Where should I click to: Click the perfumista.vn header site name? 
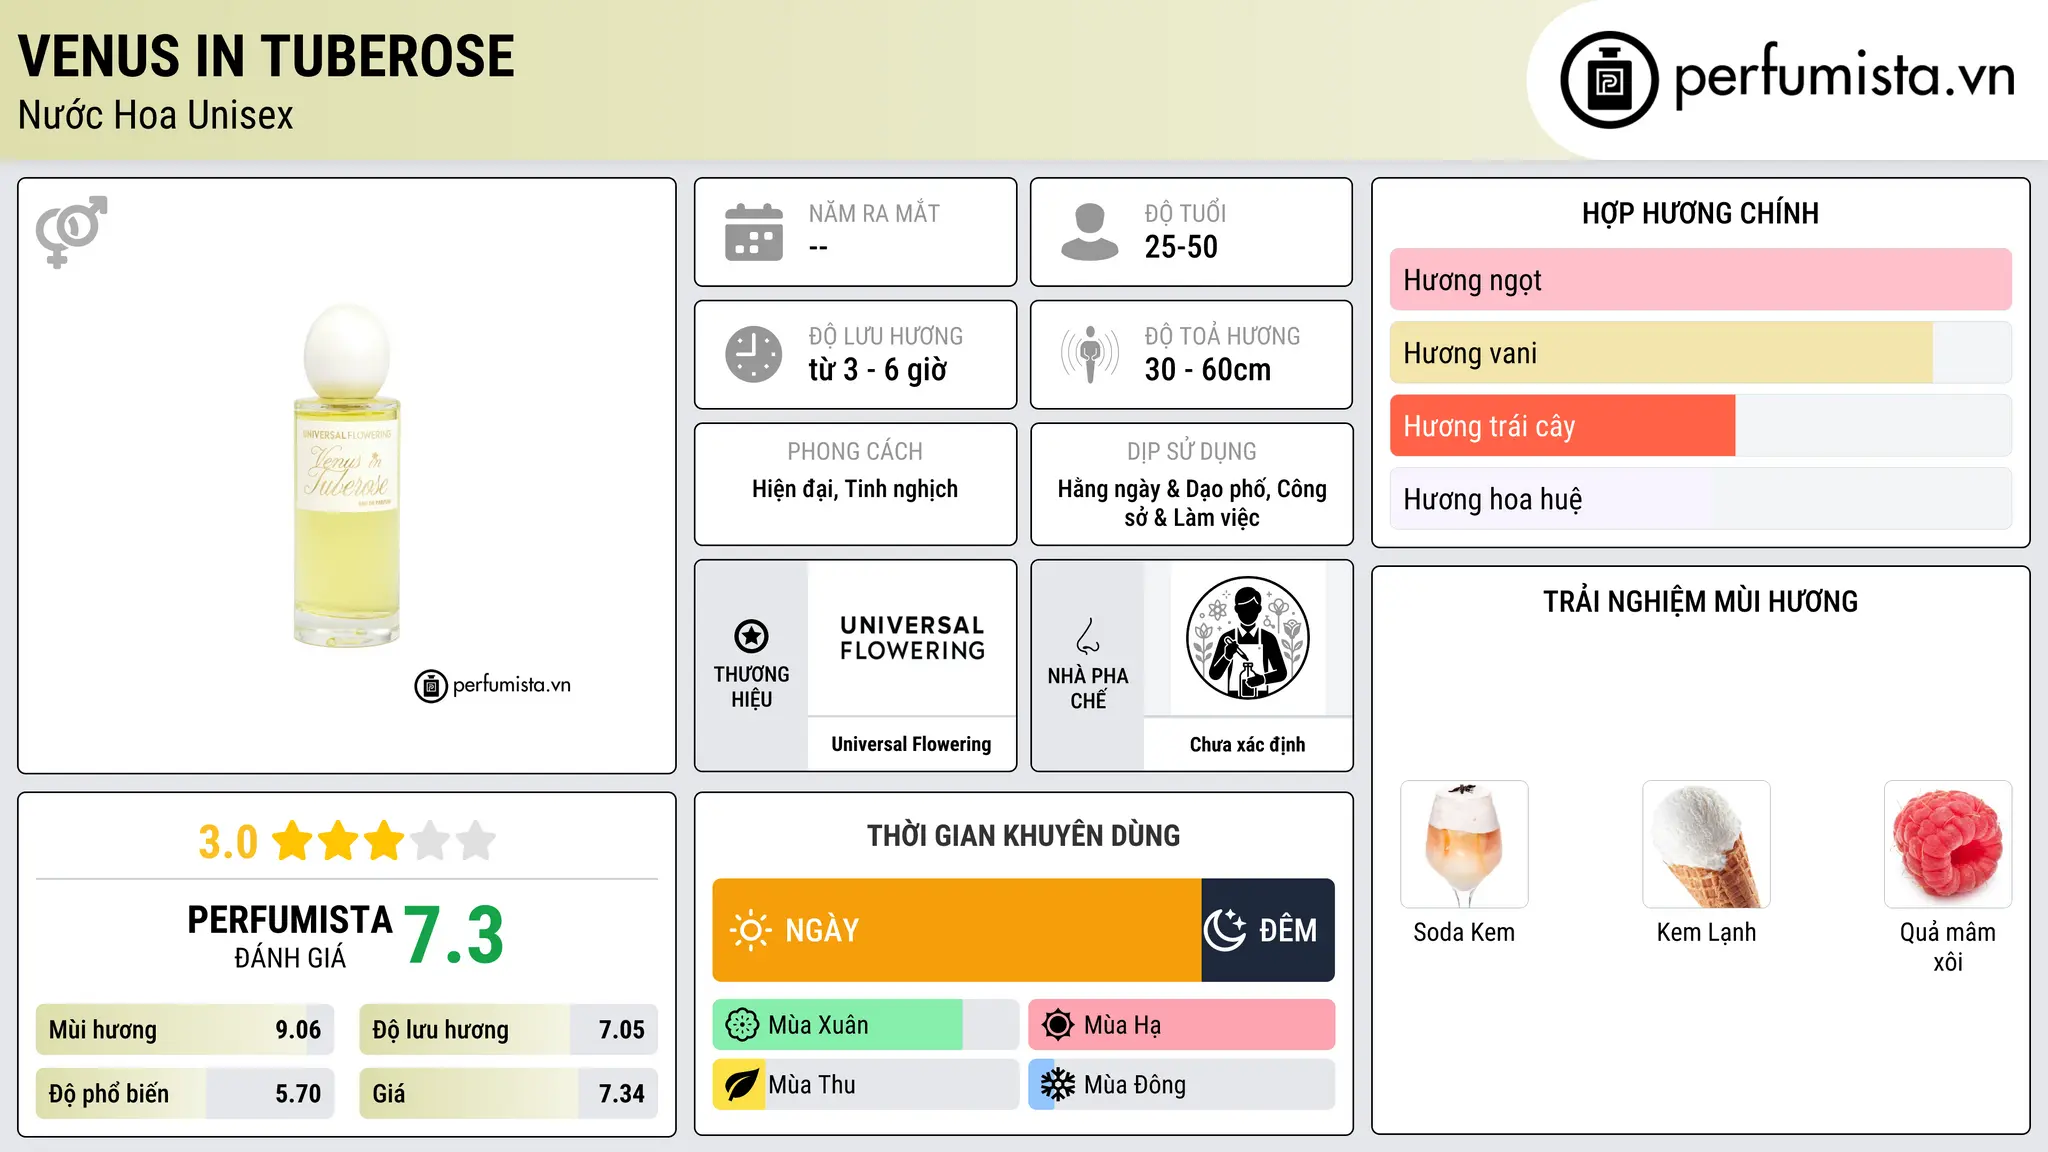1844,76
